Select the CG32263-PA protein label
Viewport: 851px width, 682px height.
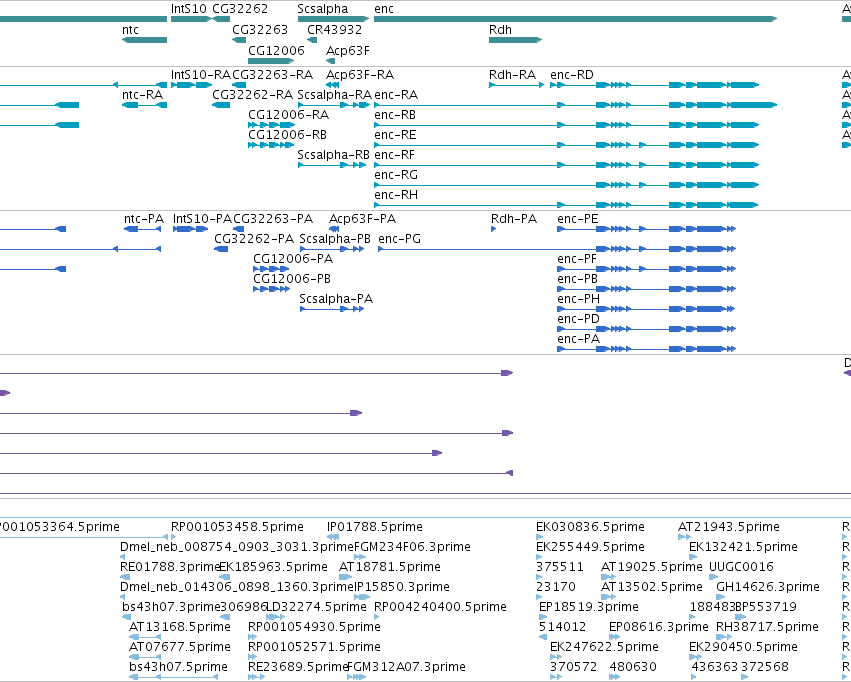[x=273, y=219]
